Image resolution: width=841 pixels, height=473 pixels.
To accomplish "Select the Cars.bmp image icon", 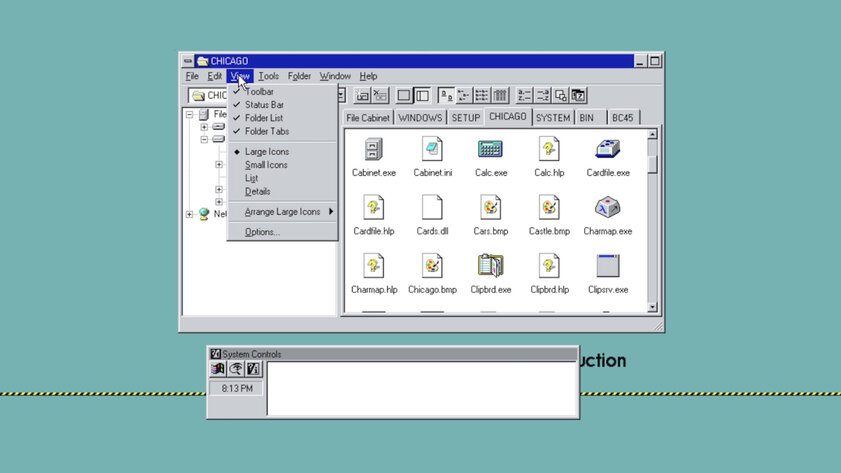I will 490,208.
